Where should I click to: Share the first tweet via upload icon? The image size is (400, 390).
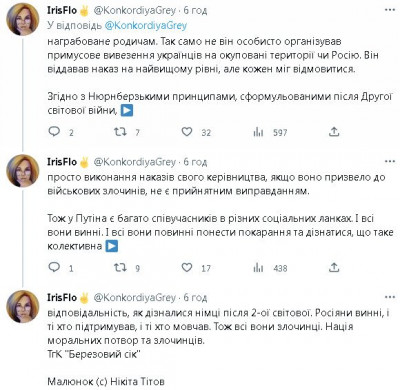[334, 132]
